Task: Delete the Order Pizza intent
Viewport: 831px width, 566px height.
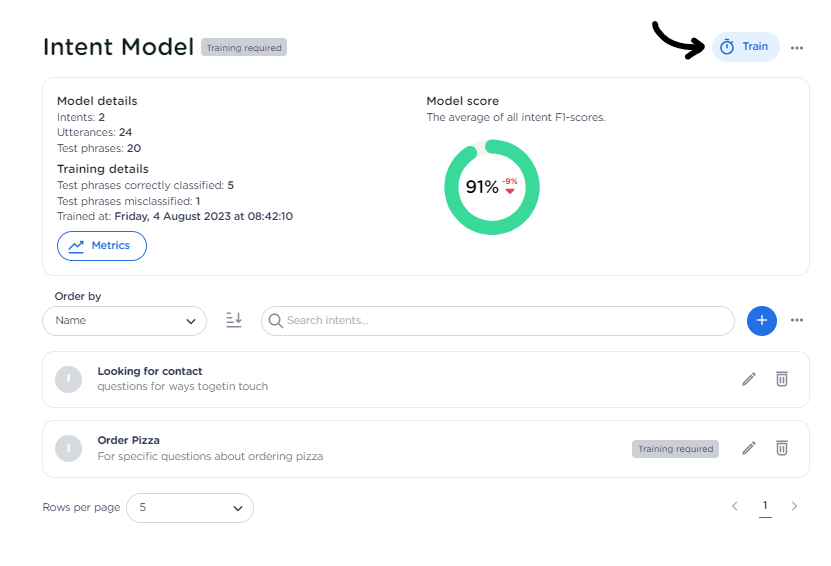Action: coord(782,448)
